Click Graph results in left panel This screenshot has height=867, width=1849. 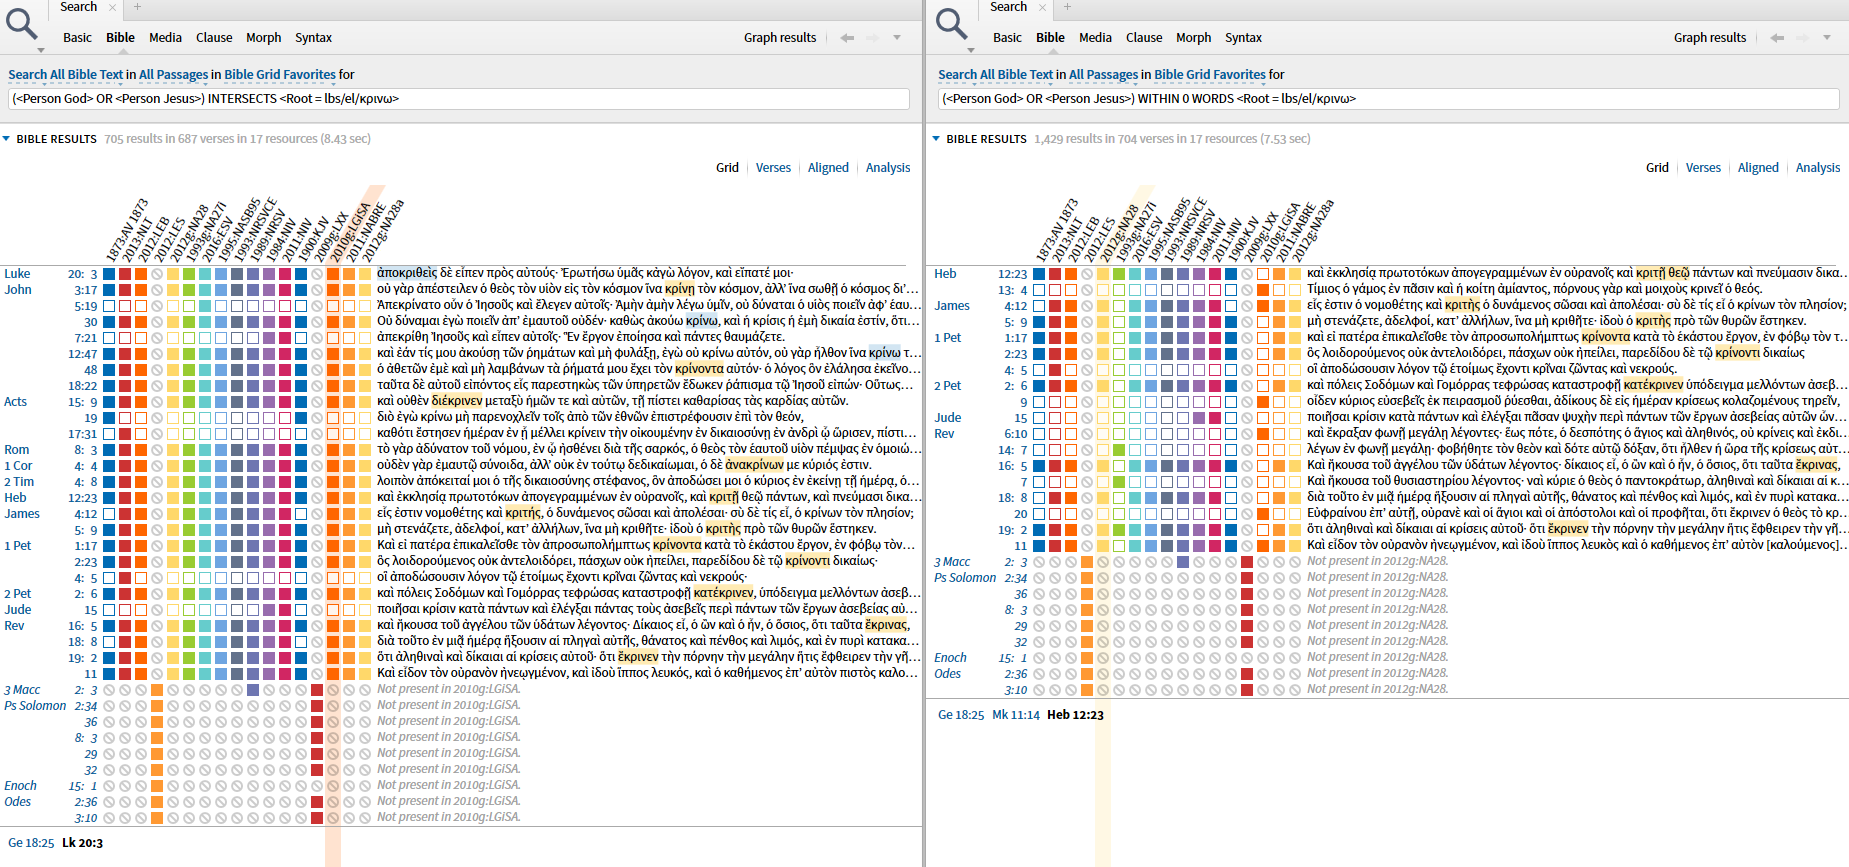click(780, 38)
